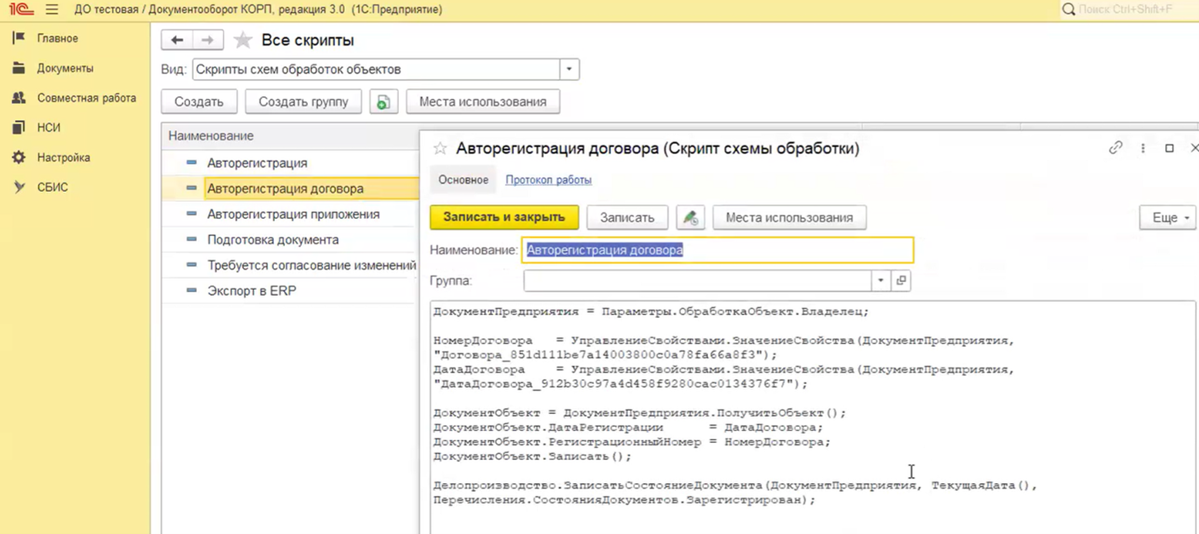Open the Протокол работы link
Screen dimensions: 1199x534
(x=548, y=180)
